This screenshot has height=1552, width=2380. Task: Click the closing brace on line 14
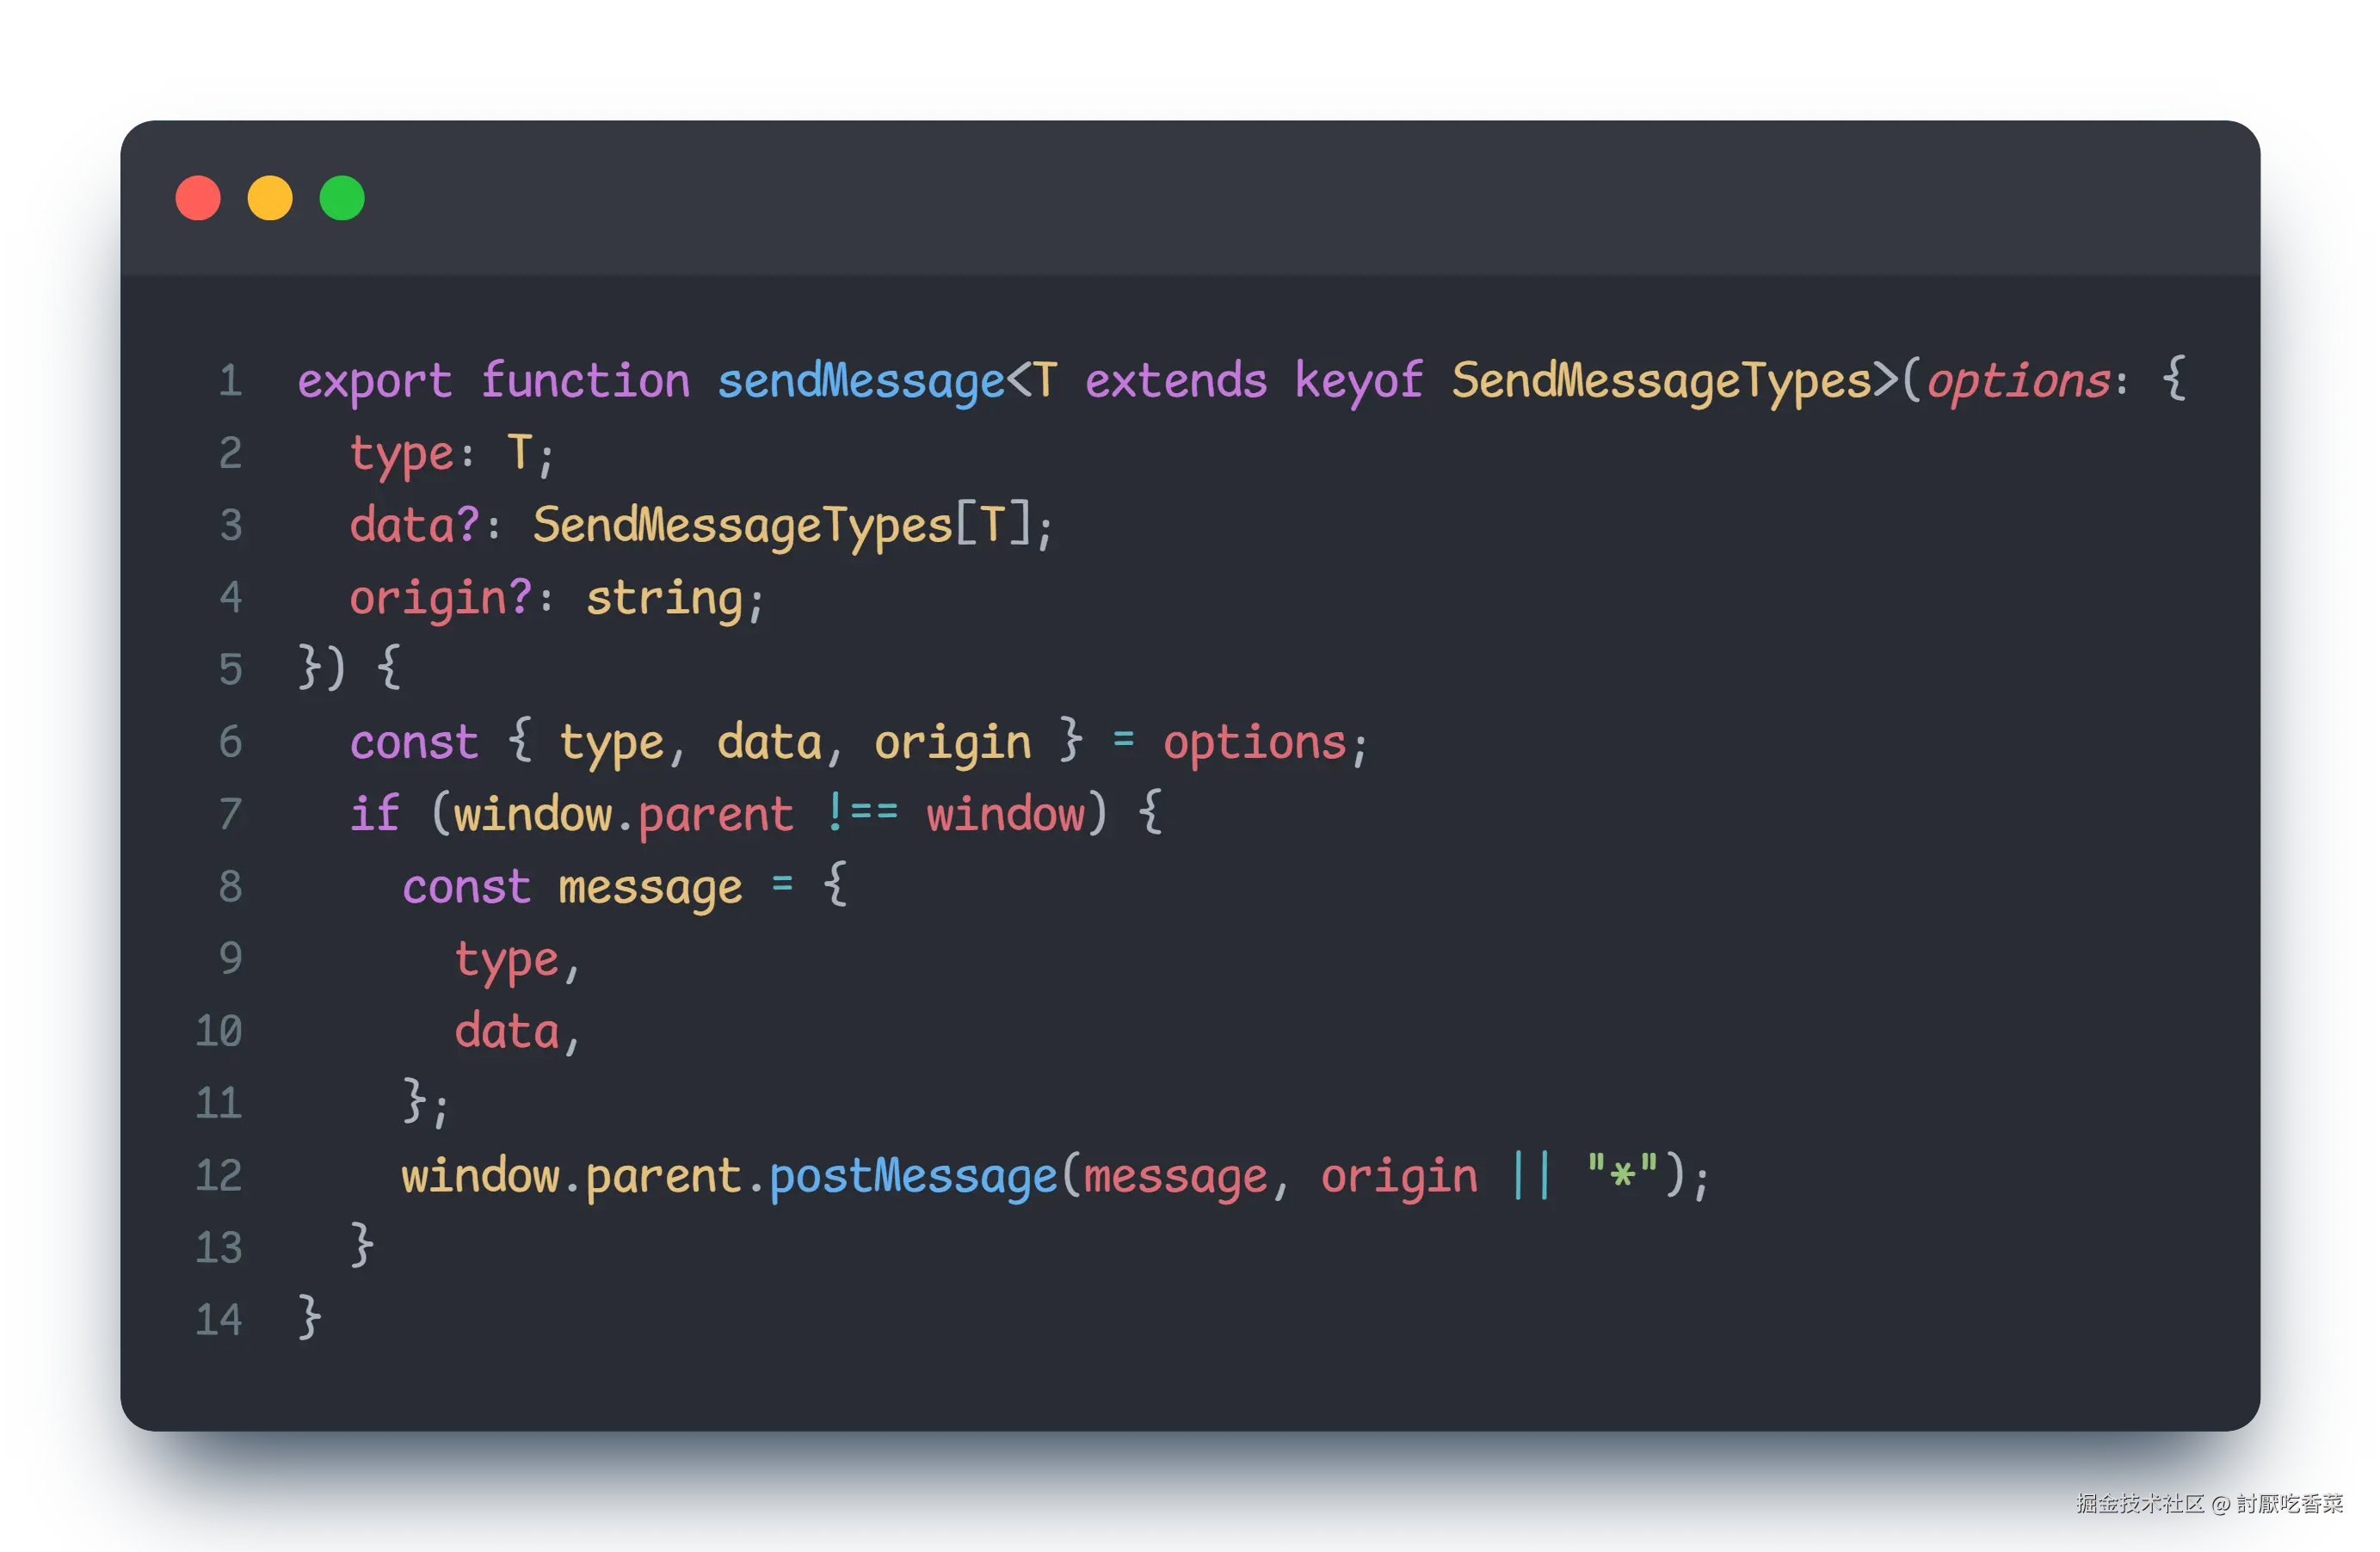(x=310, y=1318)
